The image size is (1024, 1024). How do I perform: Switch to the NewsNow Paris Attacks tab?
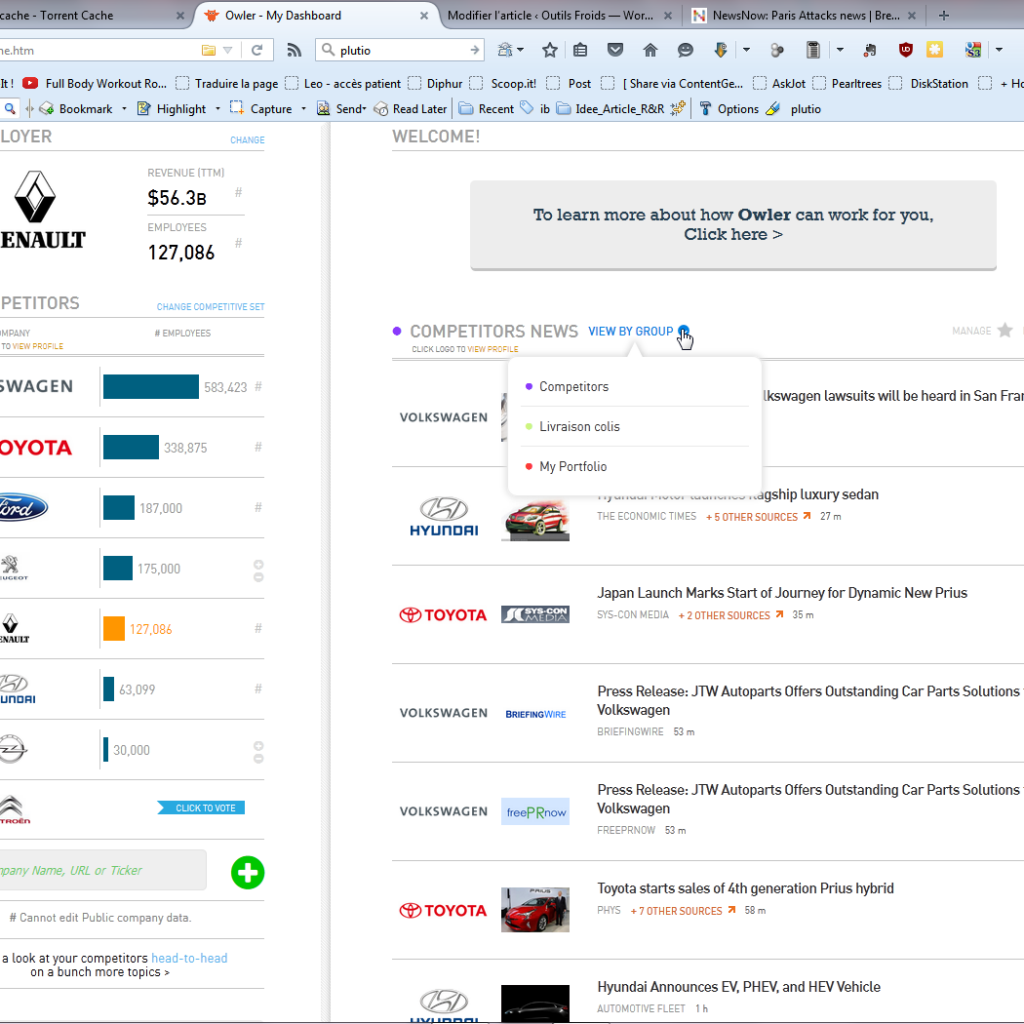click(804, 16)
